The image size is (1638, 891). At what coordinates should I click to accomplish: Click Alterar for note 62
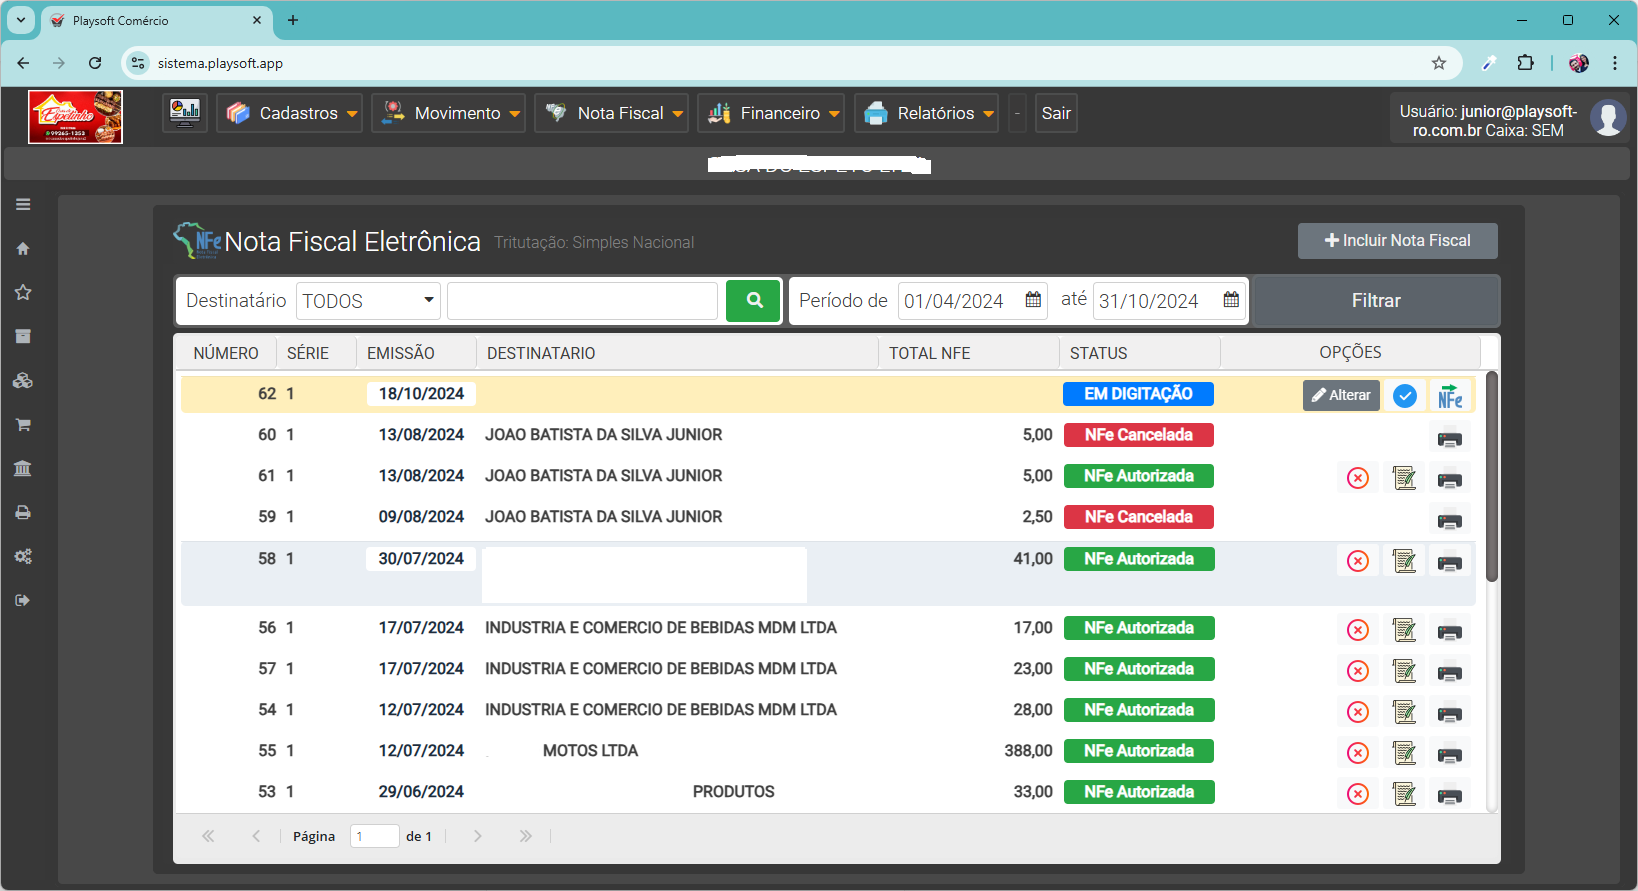pos(1341,396)
